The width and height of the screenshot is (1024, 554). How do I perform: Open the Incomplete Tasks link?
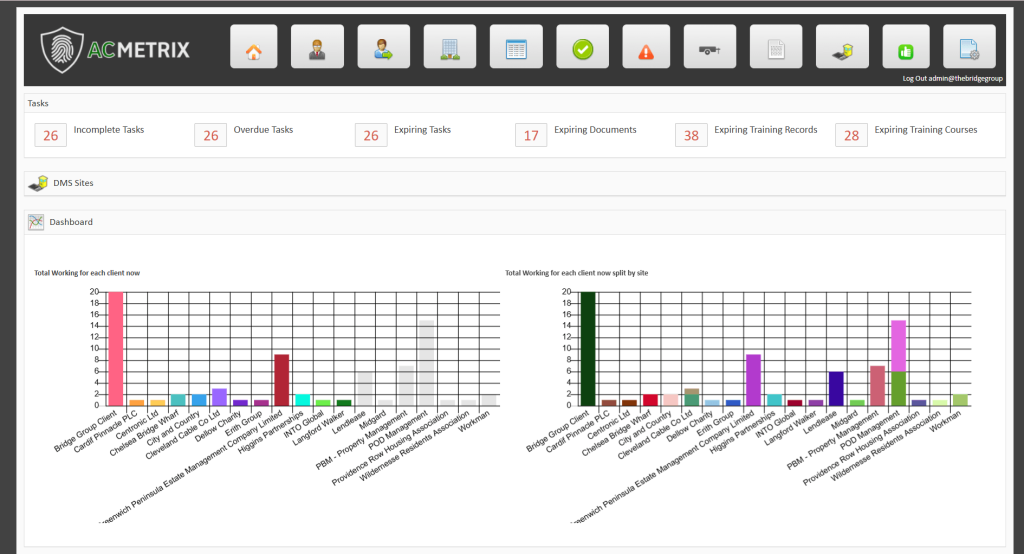tap(109, 130)
